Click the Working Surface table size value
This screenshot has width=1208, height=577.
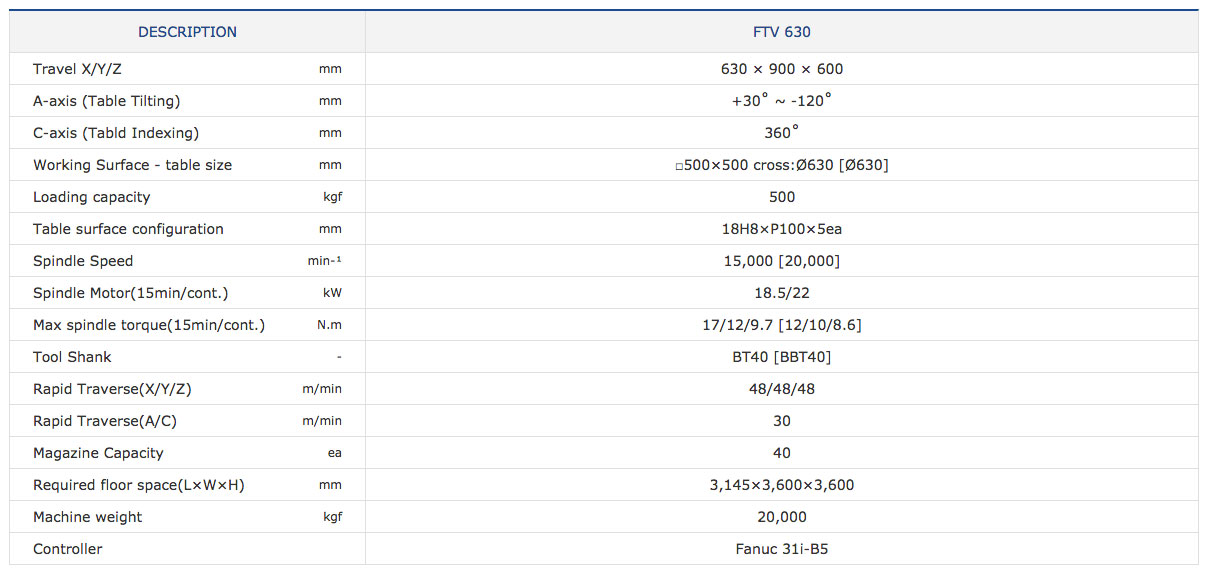[x=781, y=165]
